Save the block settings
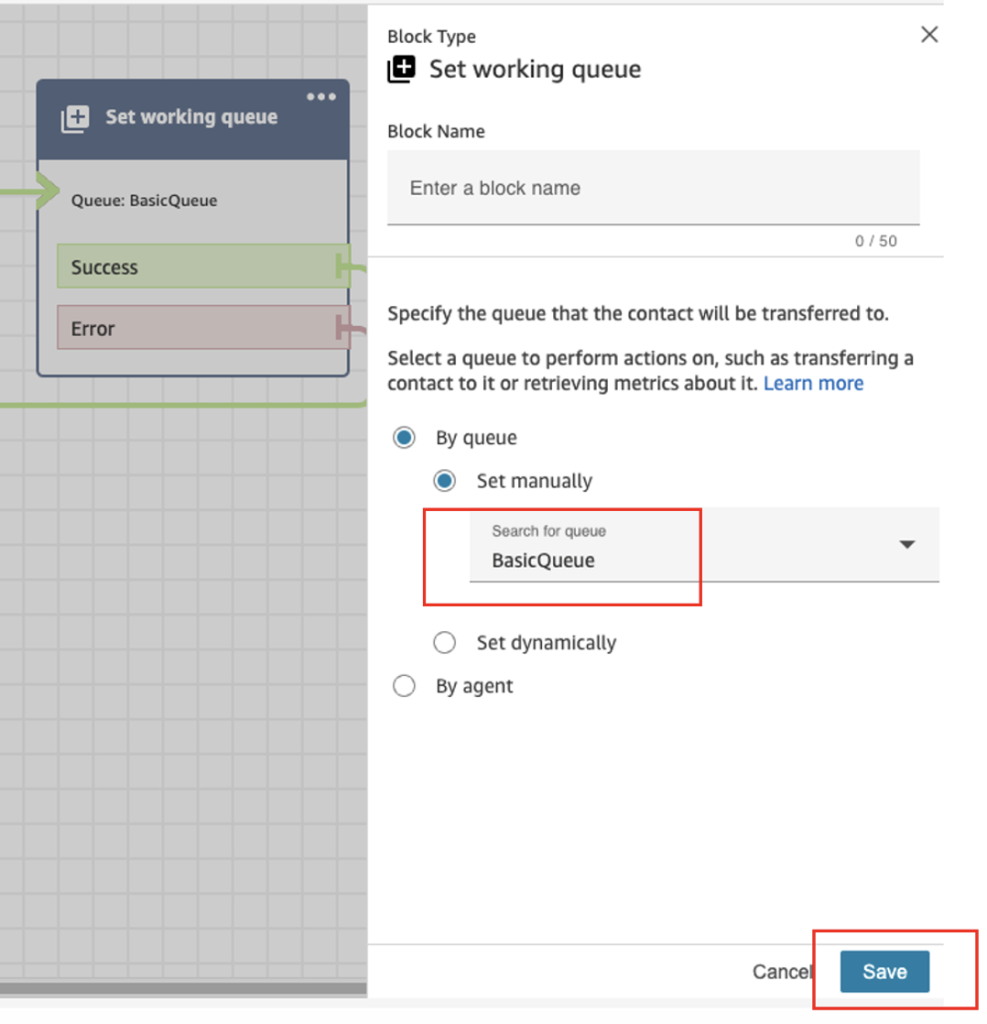The image size is (987, 1024). (884, 972)
